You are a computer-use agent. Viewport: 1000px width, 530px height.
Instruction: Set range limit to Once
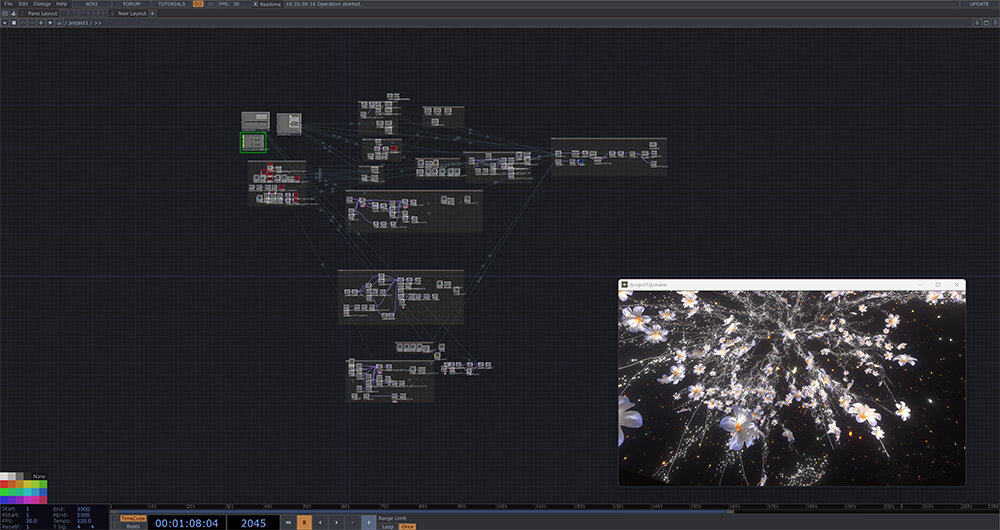pyautogui.click(x=408, y=526)
